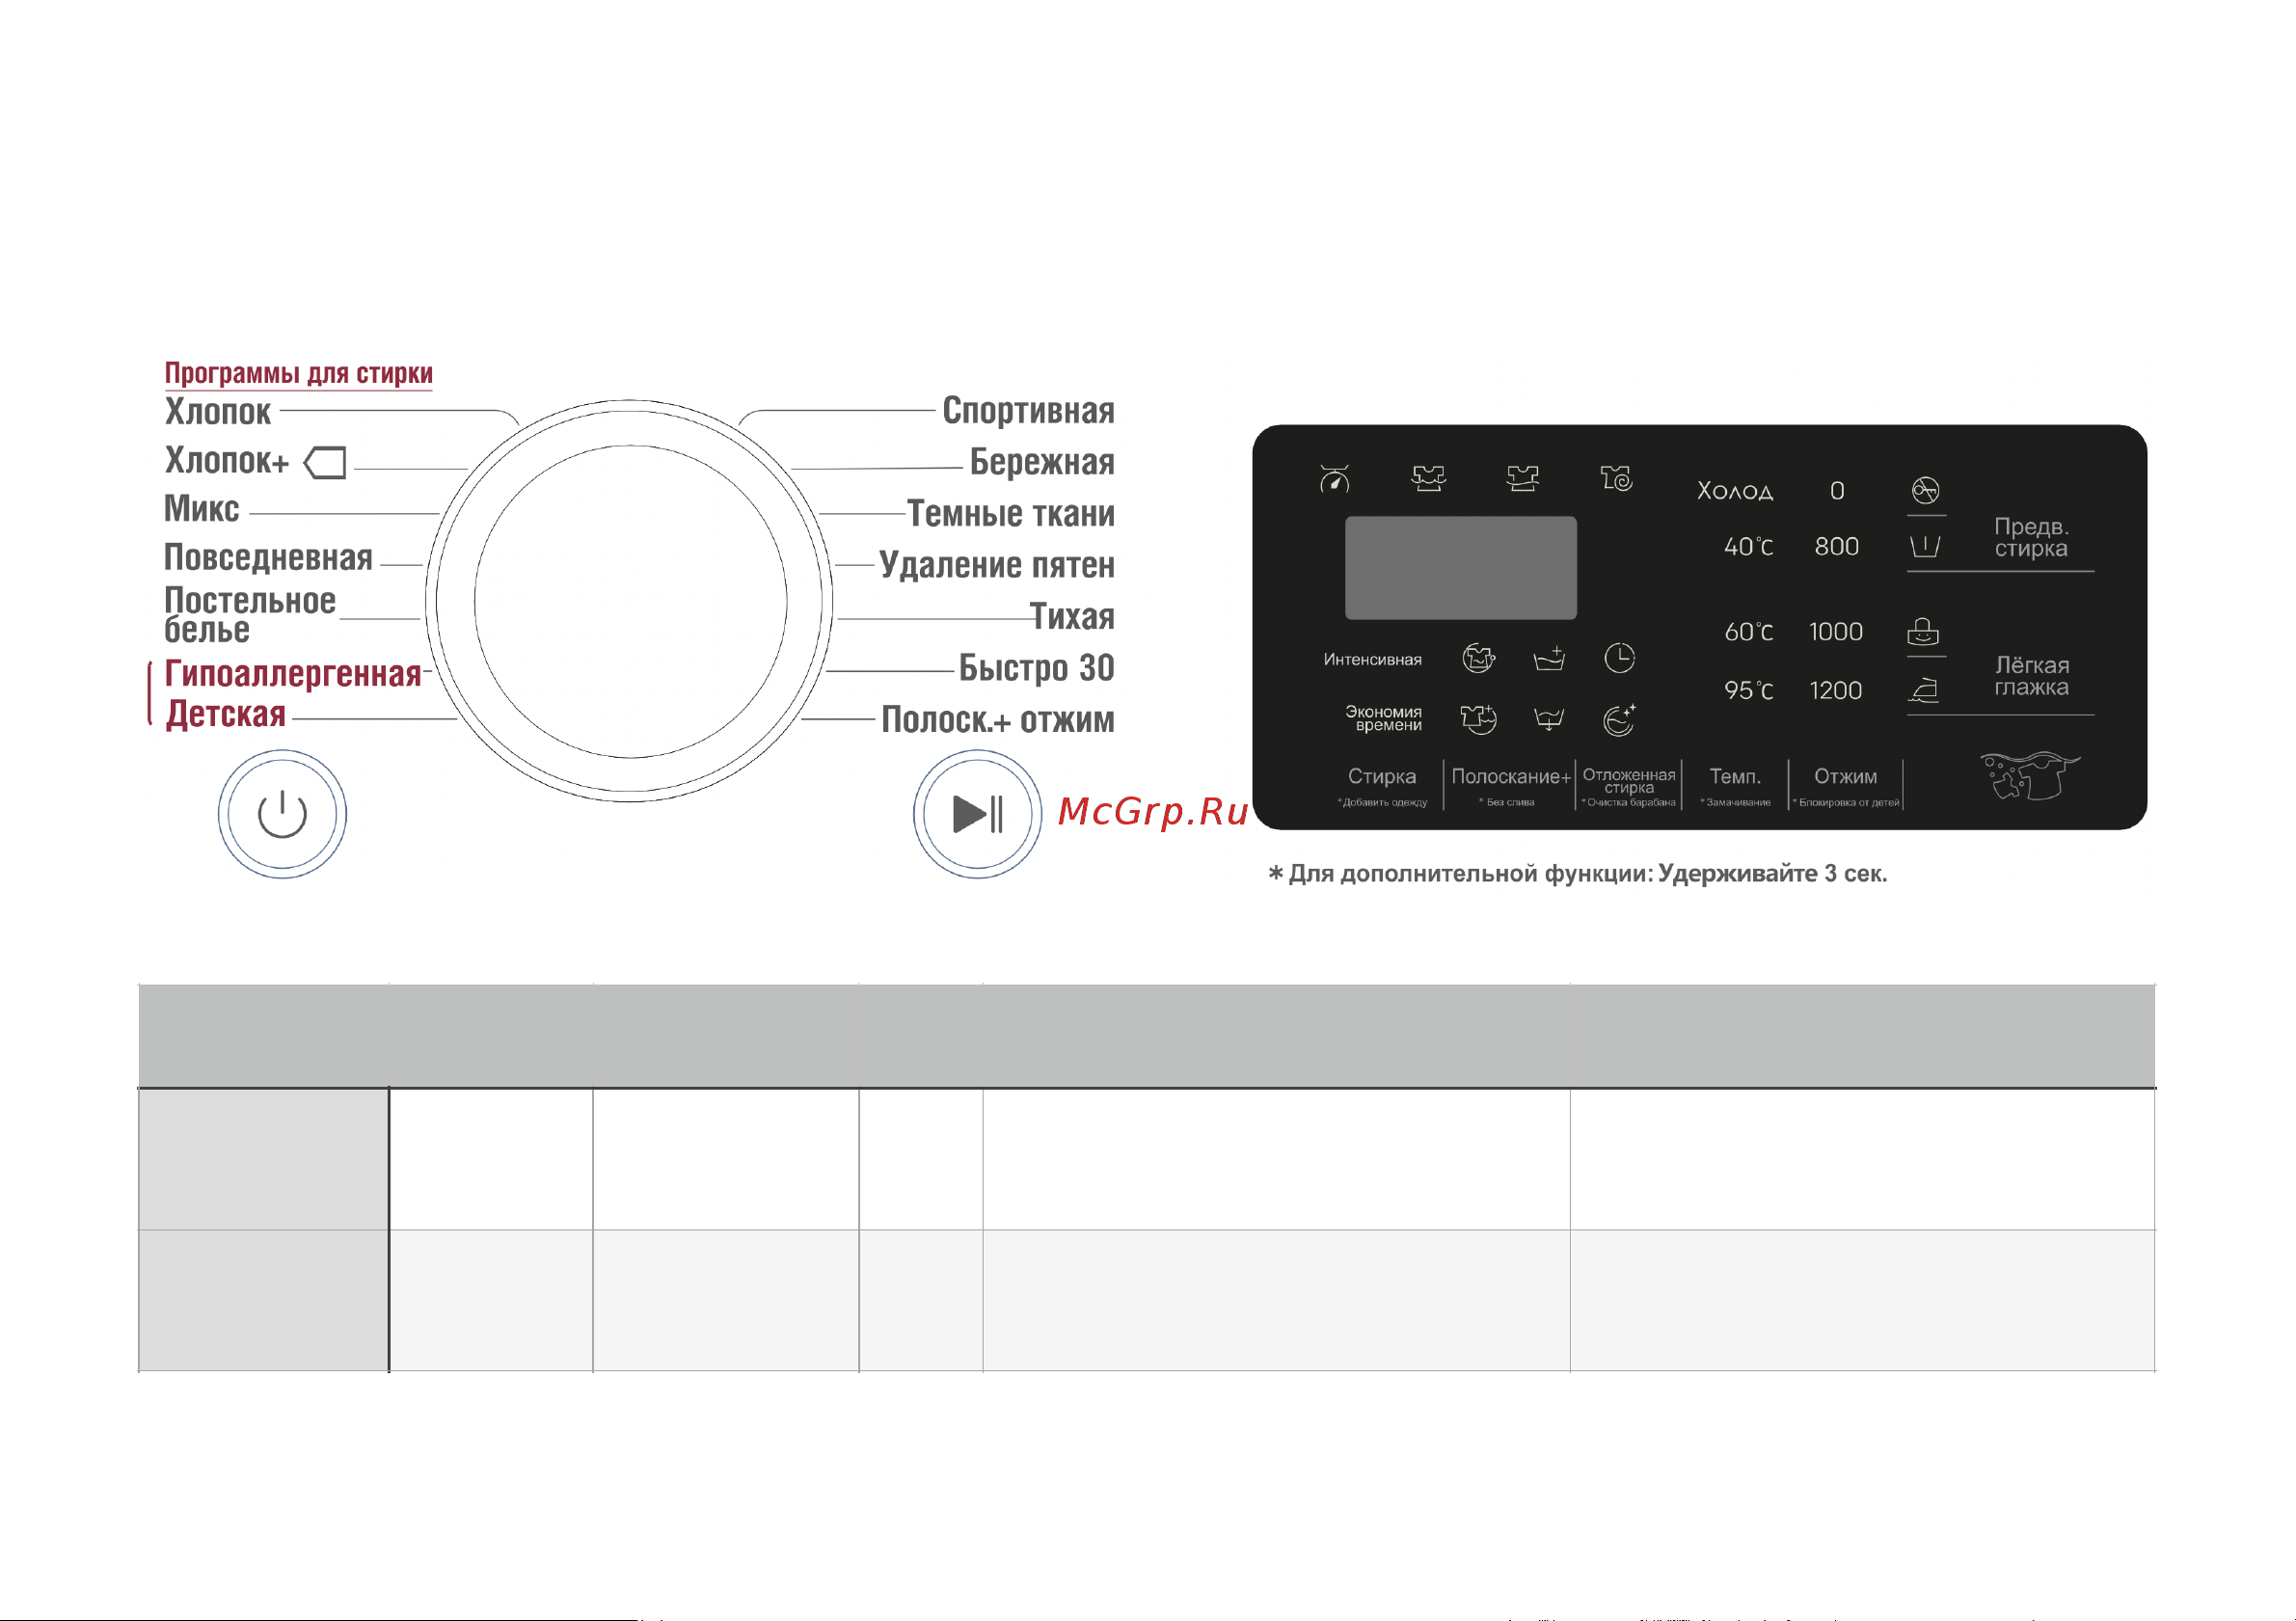Select the Темные ткани program label
Image resolution: width=2296 pixels, height=1621 pixels.
point(1011,513)
